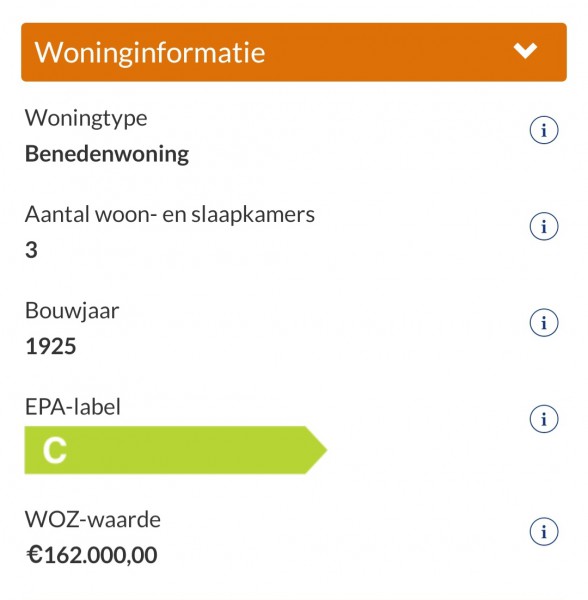Click the room count value 3

(x=31, y=250)
